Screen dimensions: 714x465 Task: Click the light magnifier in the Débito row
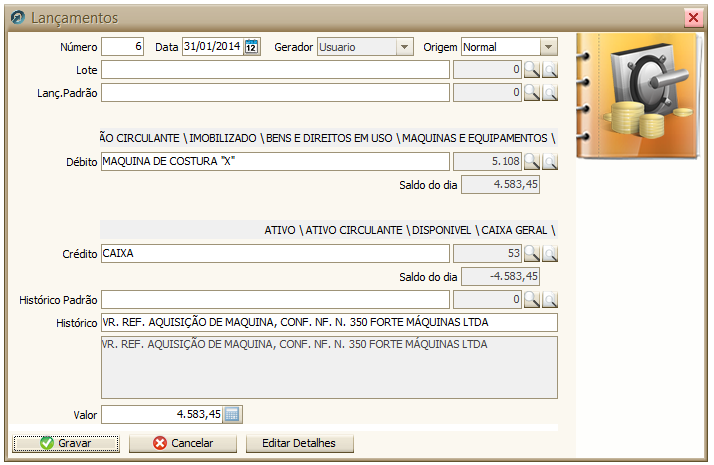550,161
